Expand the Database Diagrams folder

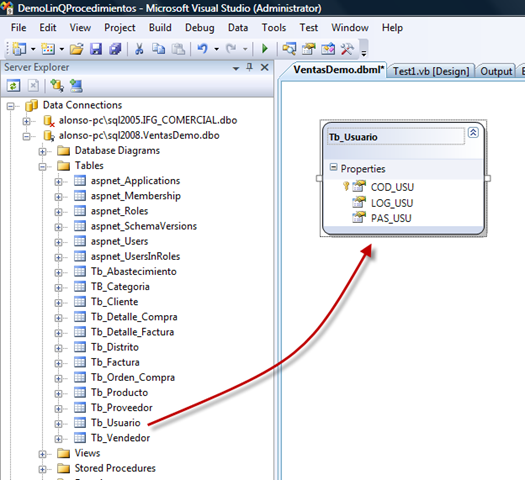pyautogui.click(x=42, y=152)
